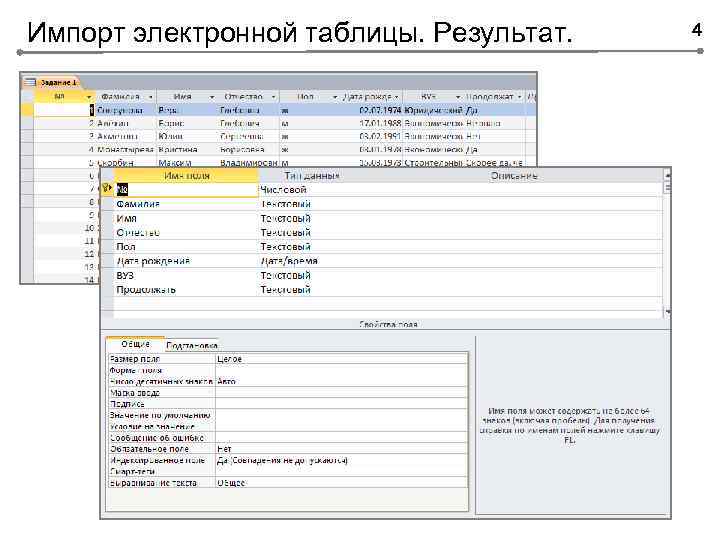
Task: Click the Обязательное поле value Нет
Action: coord(342,449)
